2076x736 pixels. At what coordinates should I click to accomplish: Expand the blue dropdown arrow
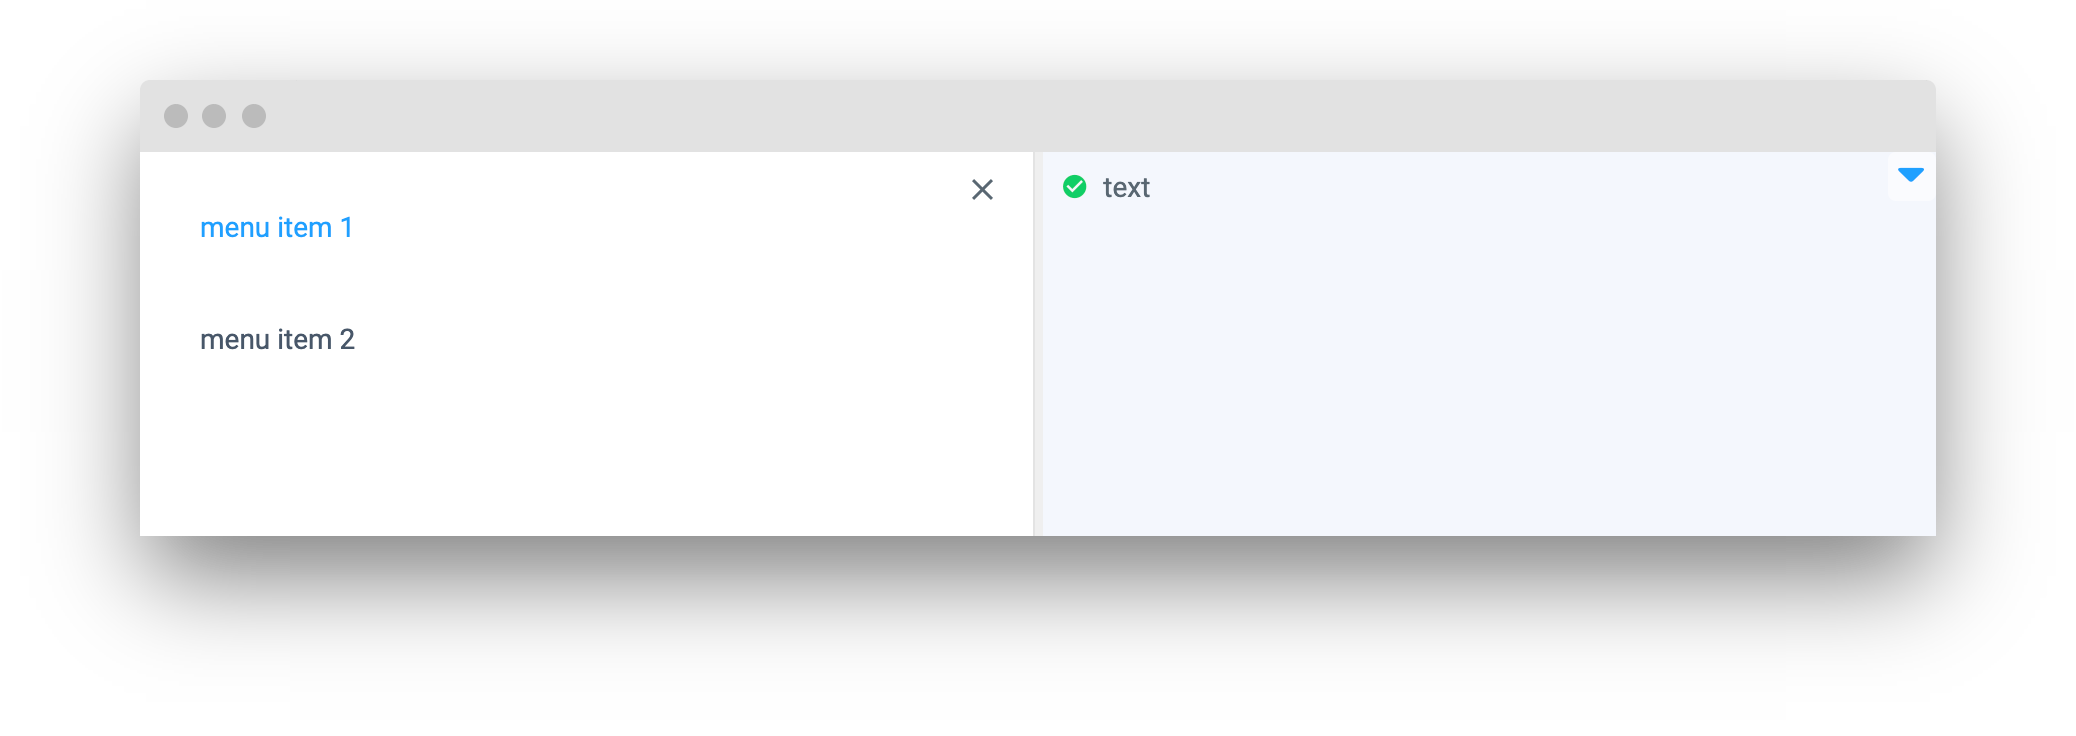1910,176
